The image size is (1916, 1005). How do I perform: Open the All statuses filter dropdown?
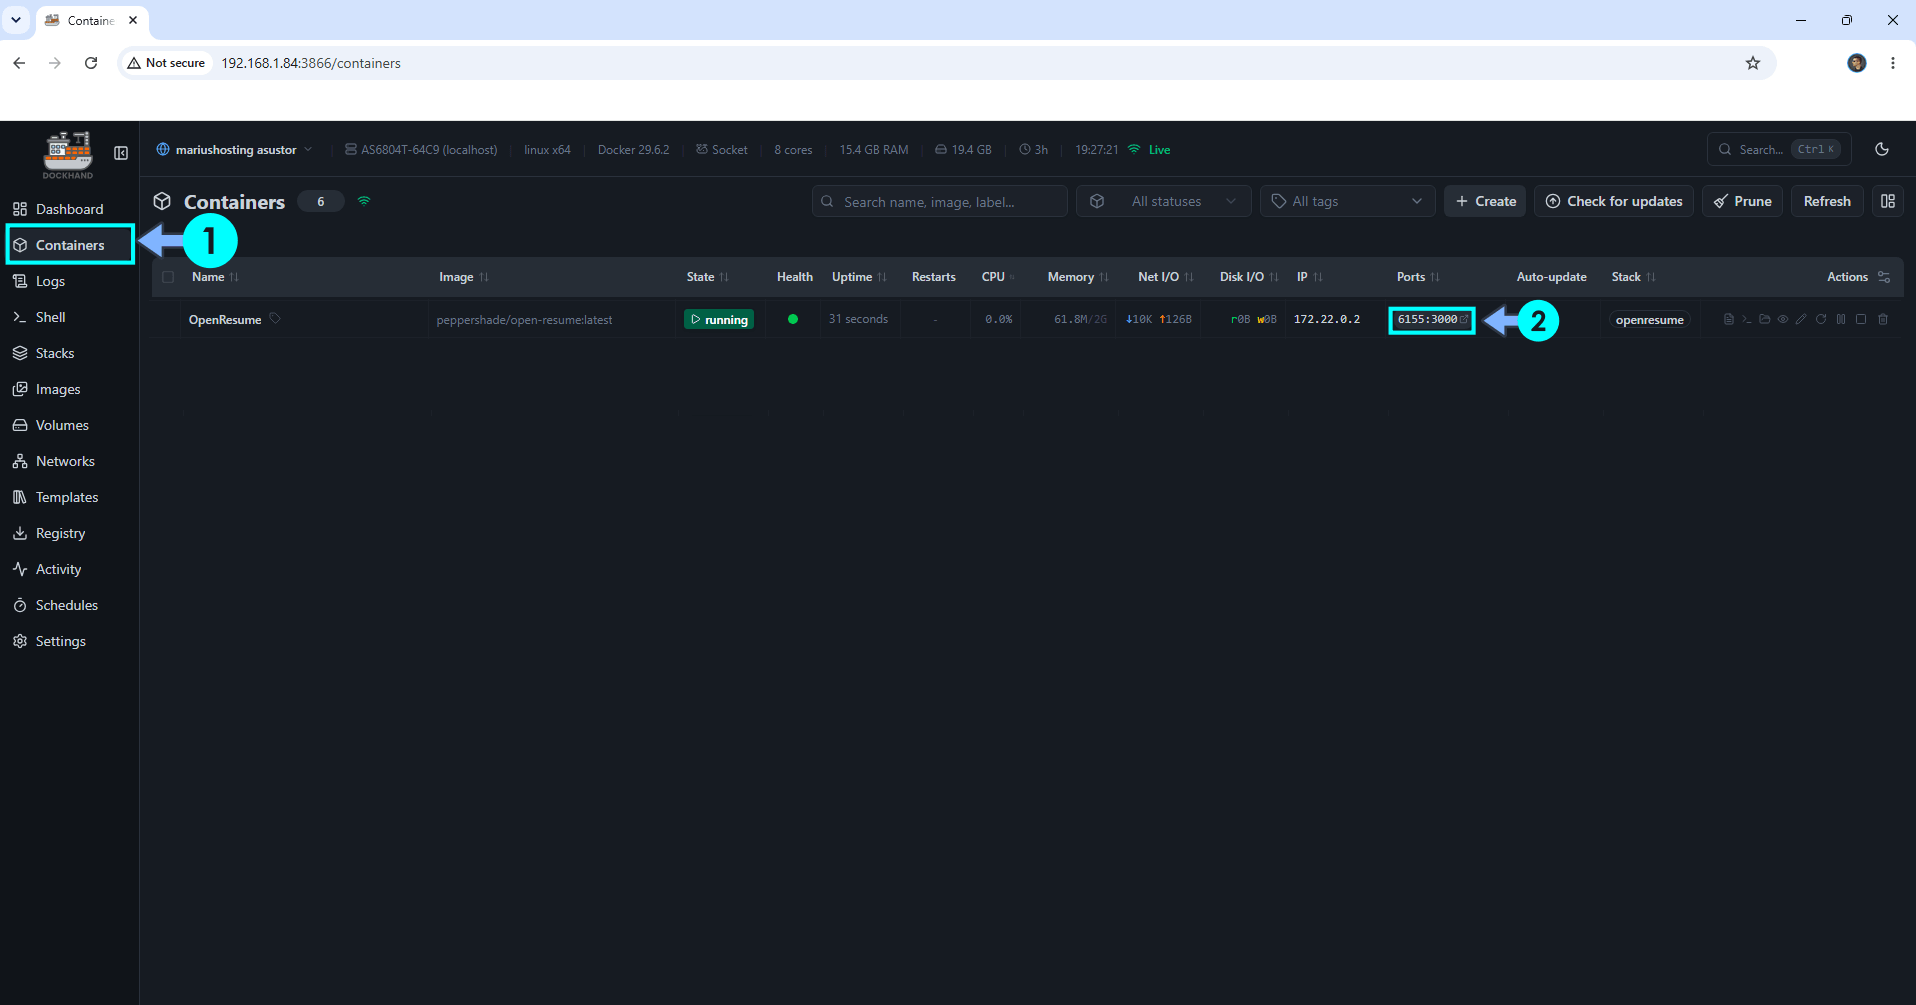[x=1164, y=201]
